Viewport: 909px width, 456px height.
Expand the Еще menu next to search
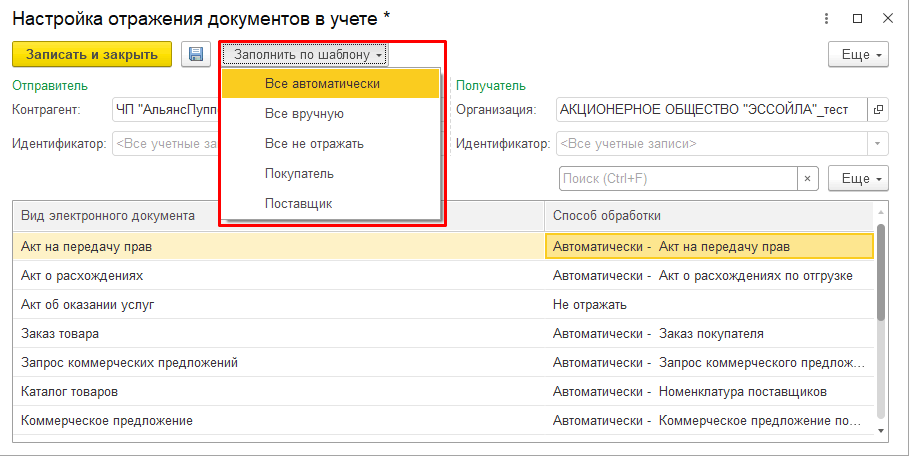(859, 178)
